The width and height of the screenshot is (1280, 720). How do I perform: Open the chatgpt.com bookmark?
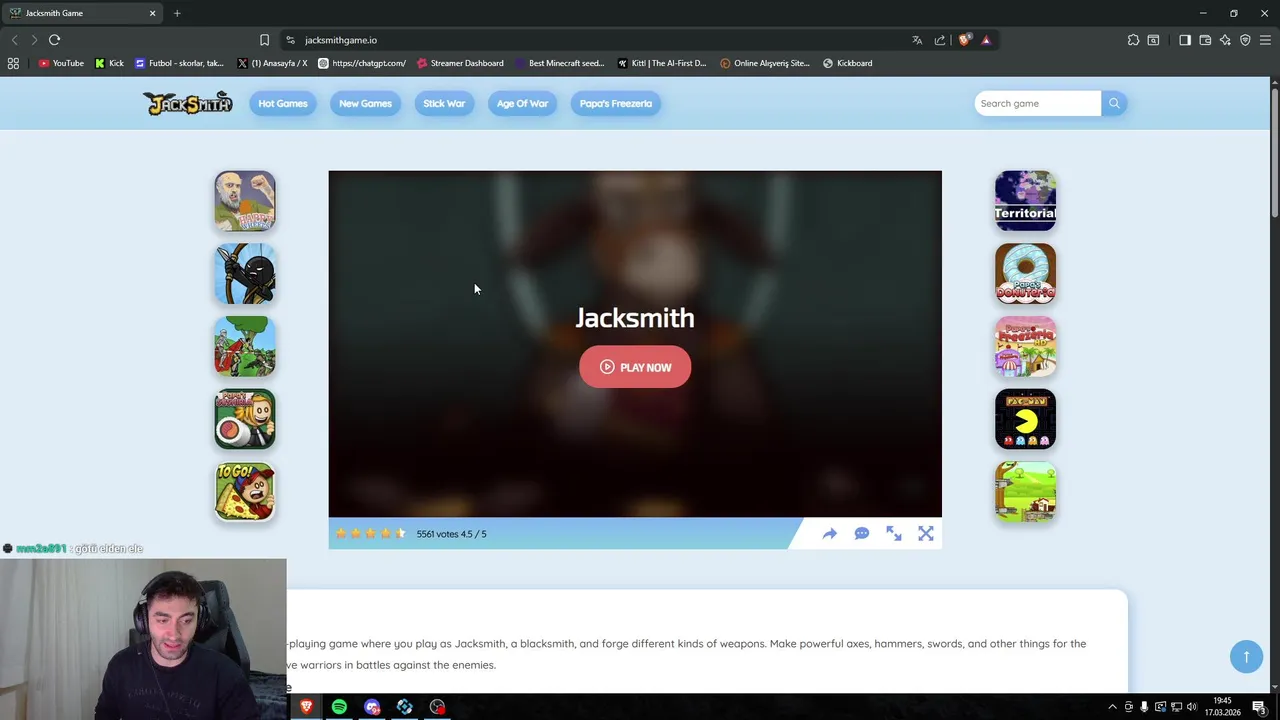point(362,63)
